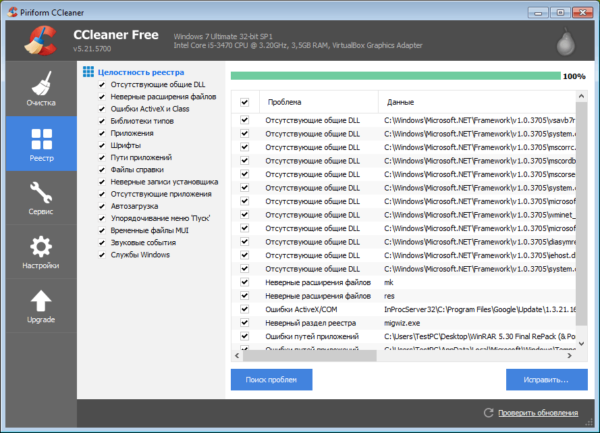
Task: Toggle Файлы справки checkbox
Action: tap(102, 170)
